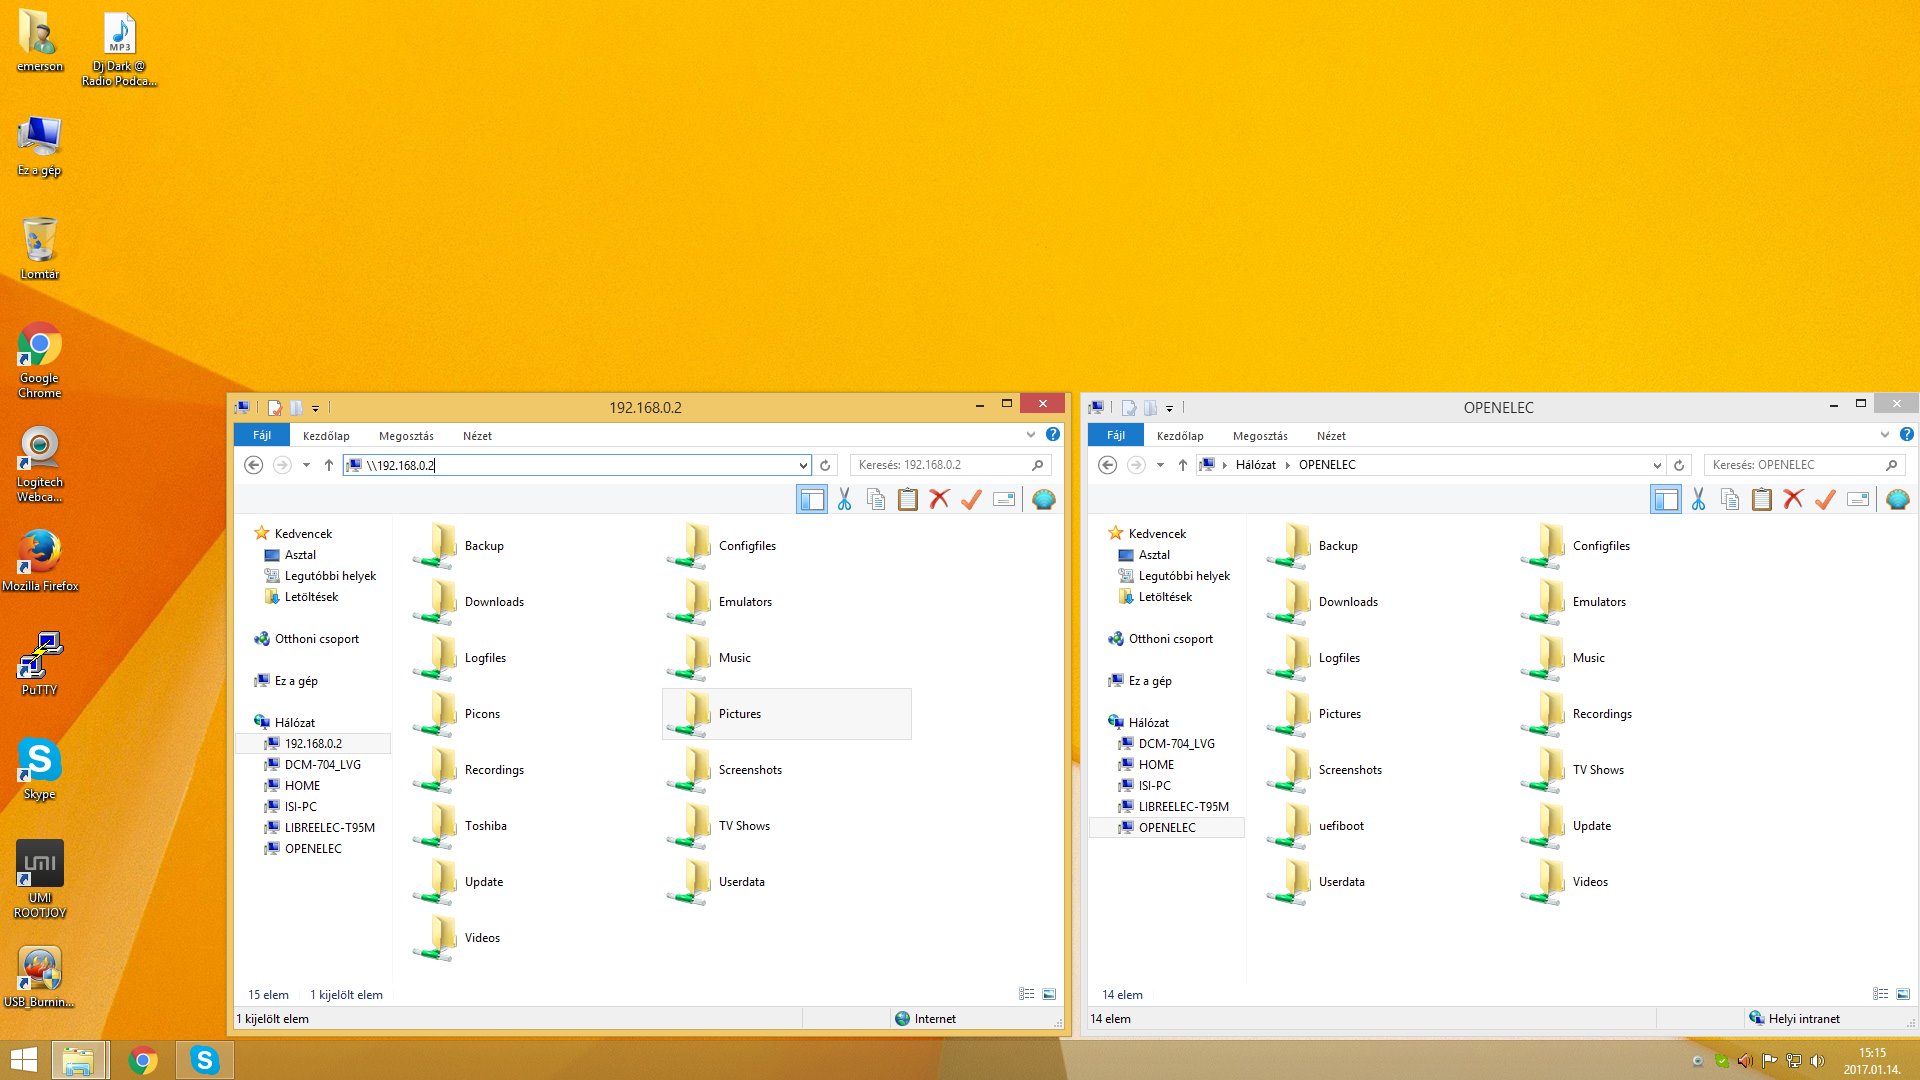The image size is (1920, 1080).
Task: Open Skype from taskbar
Action: [x=204, y=1060]
